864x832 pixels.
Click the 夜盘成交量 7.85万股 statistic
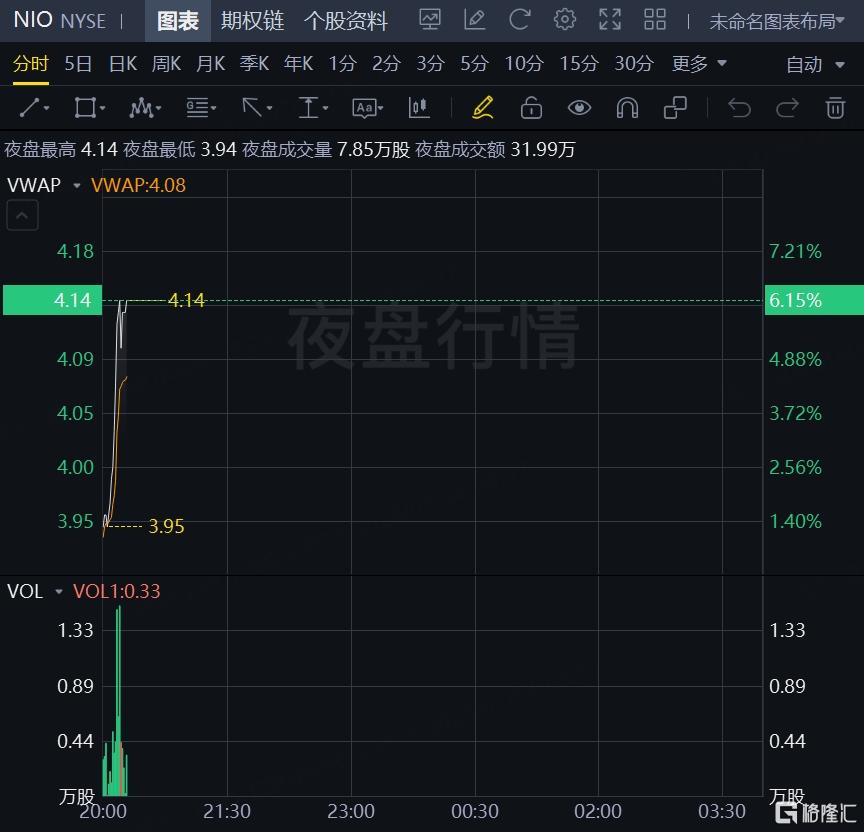coord(326,149)
